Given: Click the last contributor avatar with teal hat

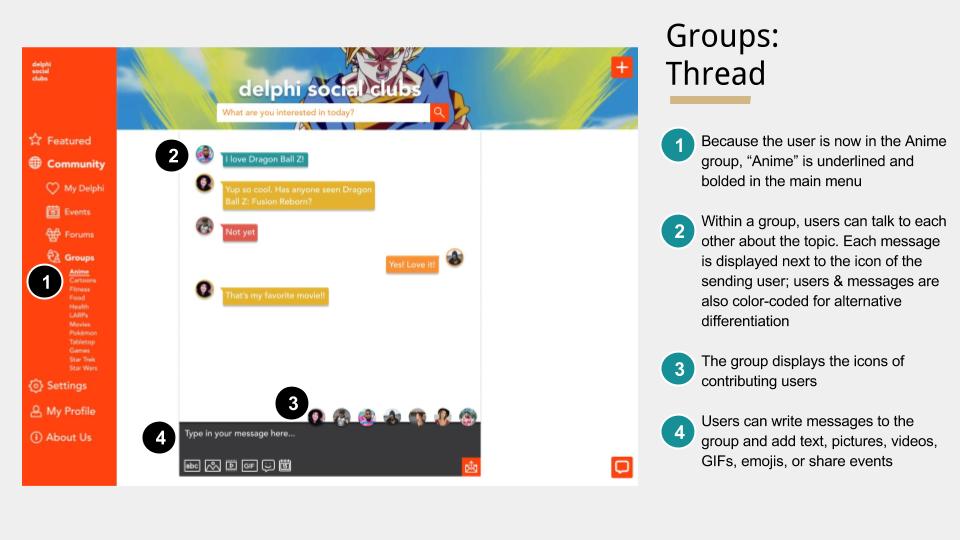Looking at the screenshot, I should coord(468,417).
